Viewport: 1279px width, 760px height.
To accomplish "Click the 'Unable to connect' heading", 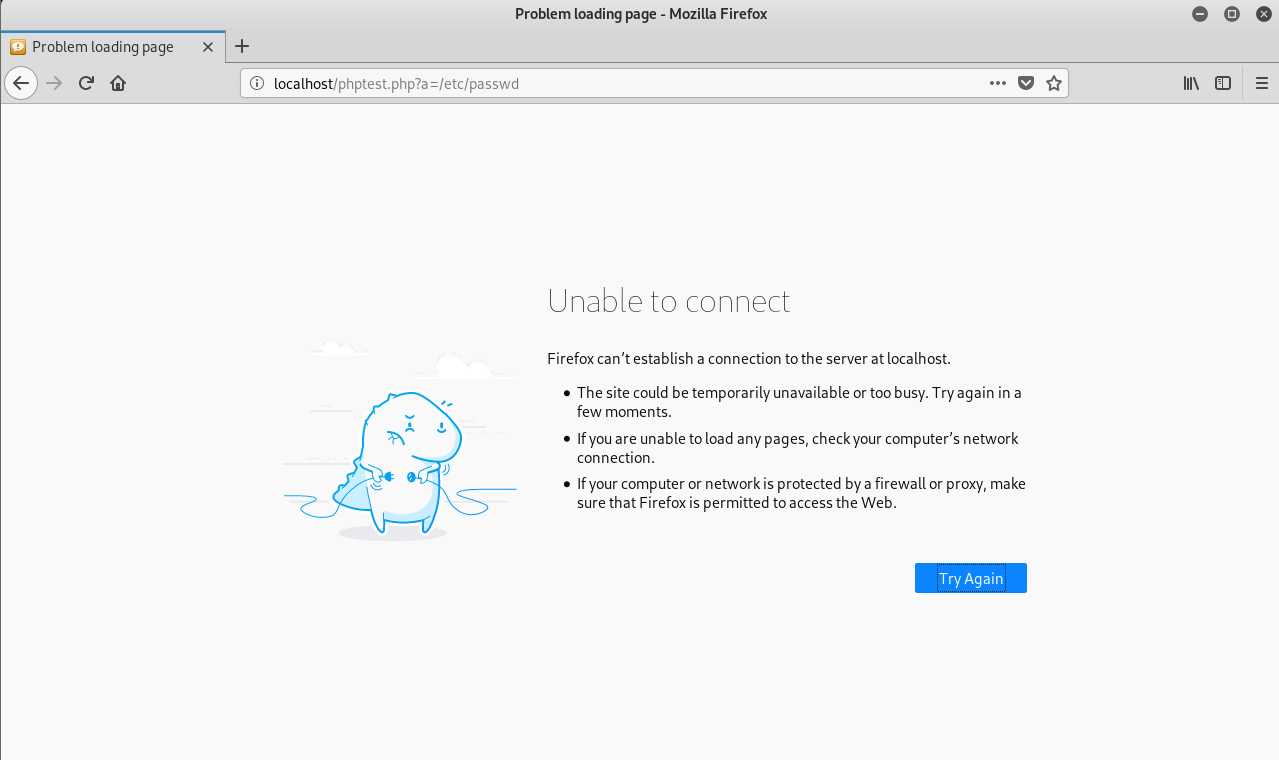I will click(x=669, y=301).
